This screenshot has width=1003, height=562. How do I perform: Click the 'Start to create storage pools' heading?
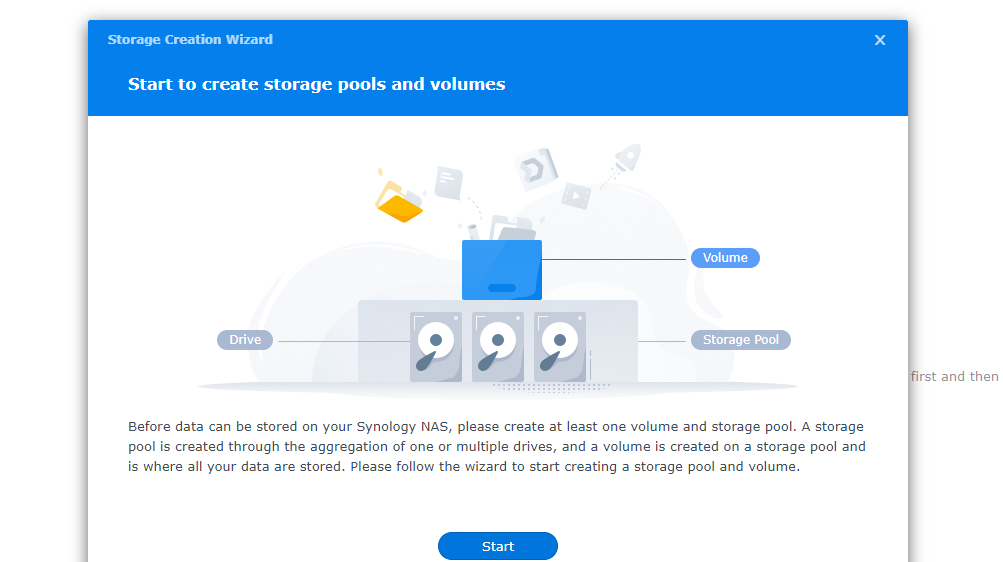(316, 84)
